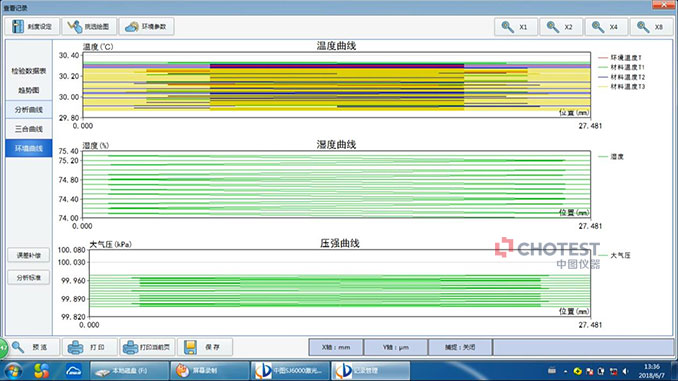
Task: Set zoom to X4 magnifier
Action: tap(606, 27)
